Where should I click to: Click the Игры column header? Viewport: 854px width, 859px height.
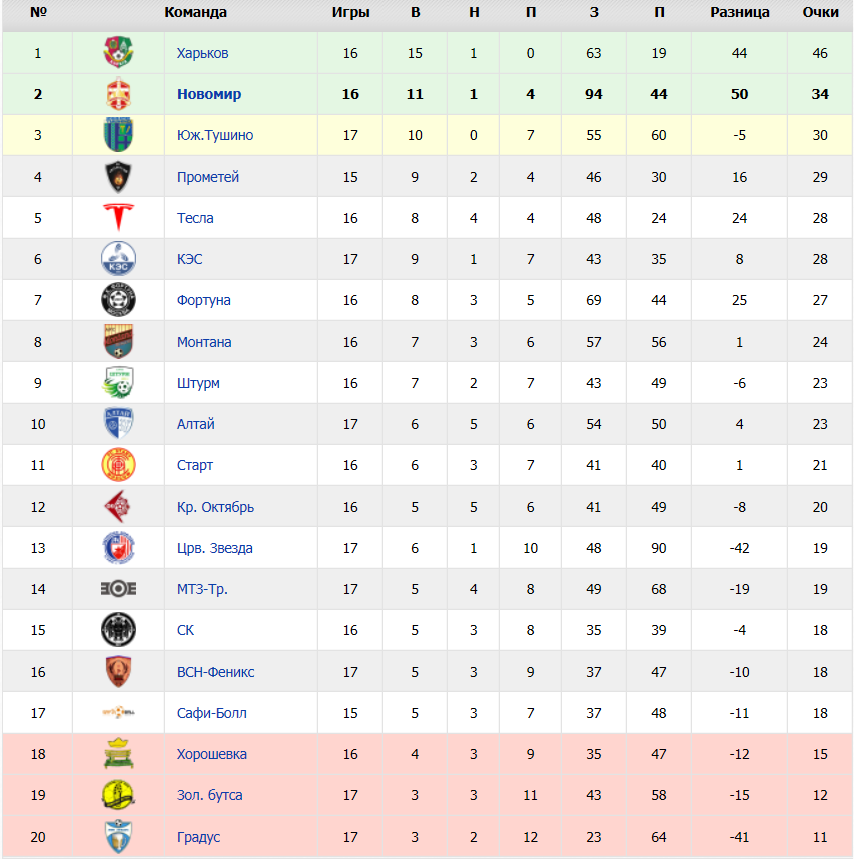350,12
